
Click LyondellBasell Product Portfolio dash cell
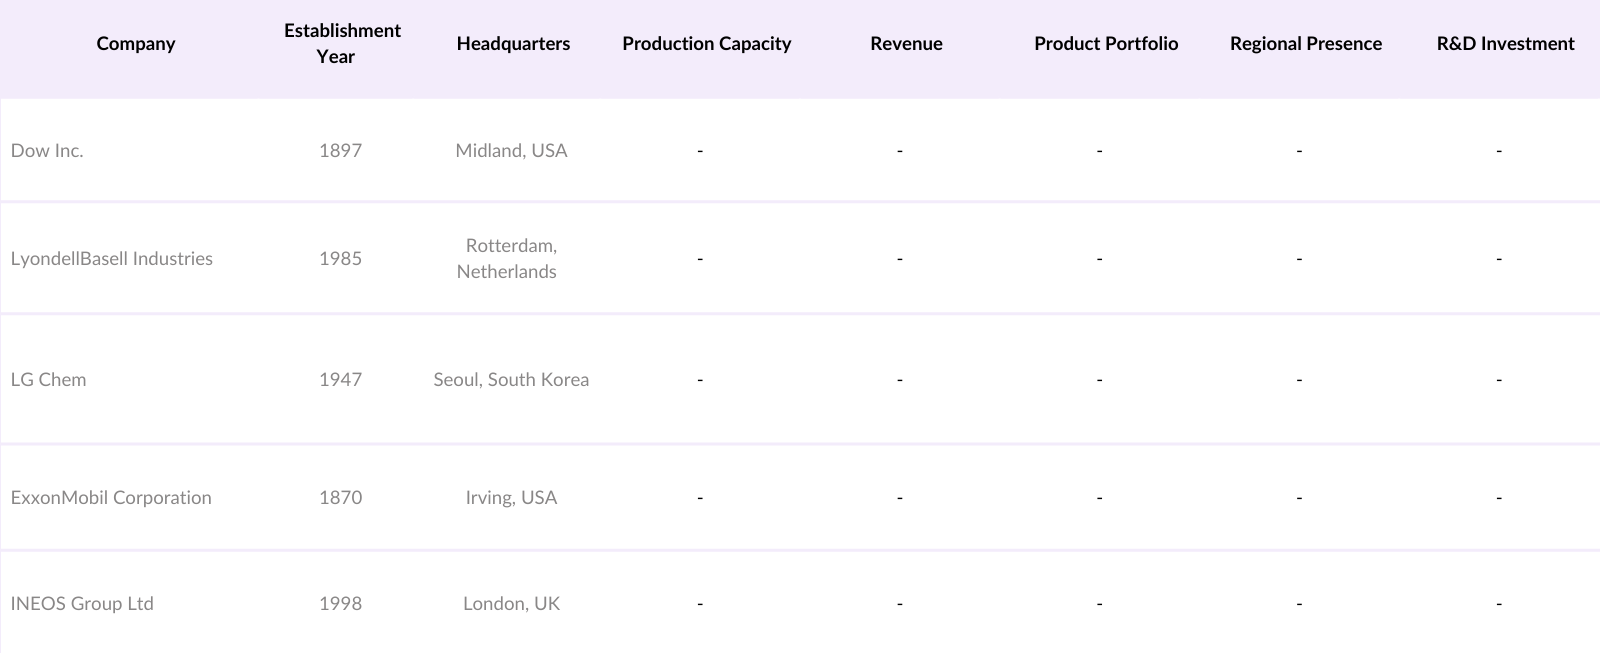coord(1099,259)
